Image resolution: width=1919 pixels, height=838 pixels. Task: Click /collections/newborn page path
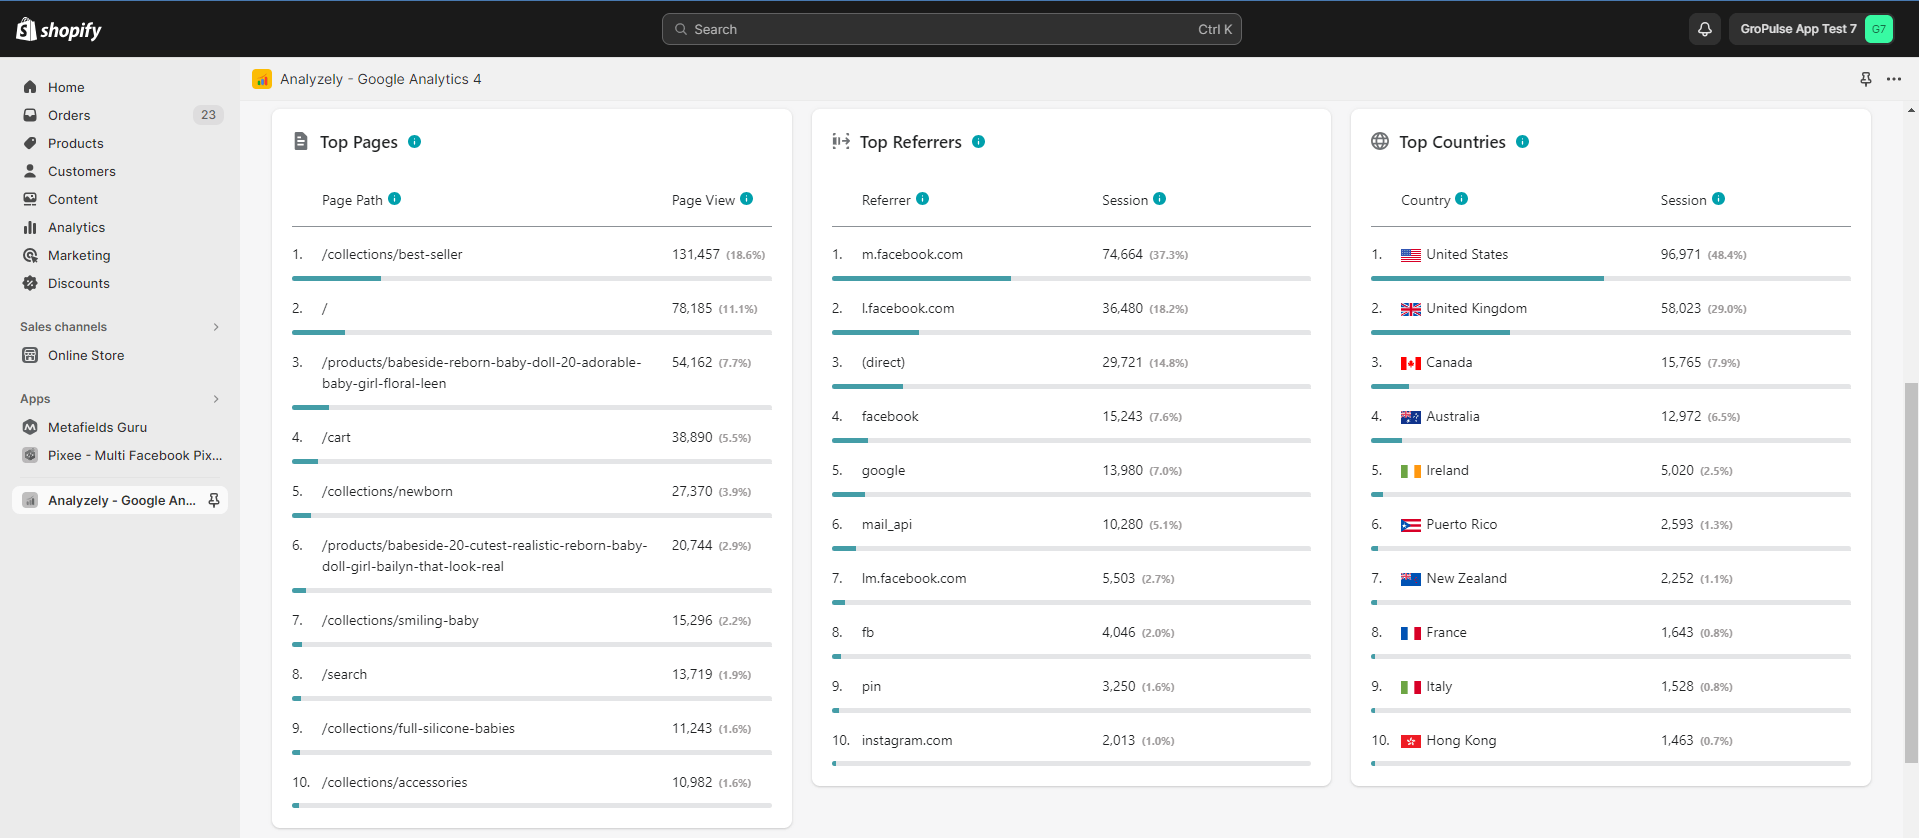point(387,492)
